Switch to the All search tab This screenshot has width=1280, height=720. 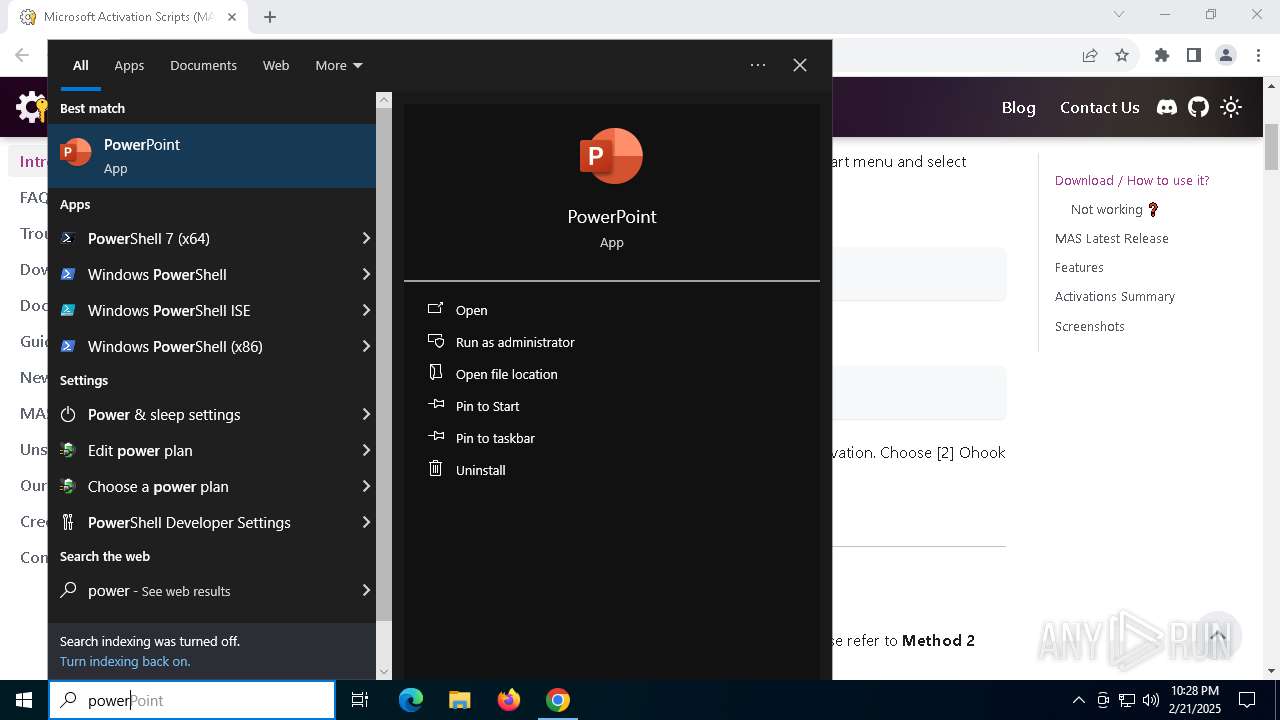tap(81, 65)
